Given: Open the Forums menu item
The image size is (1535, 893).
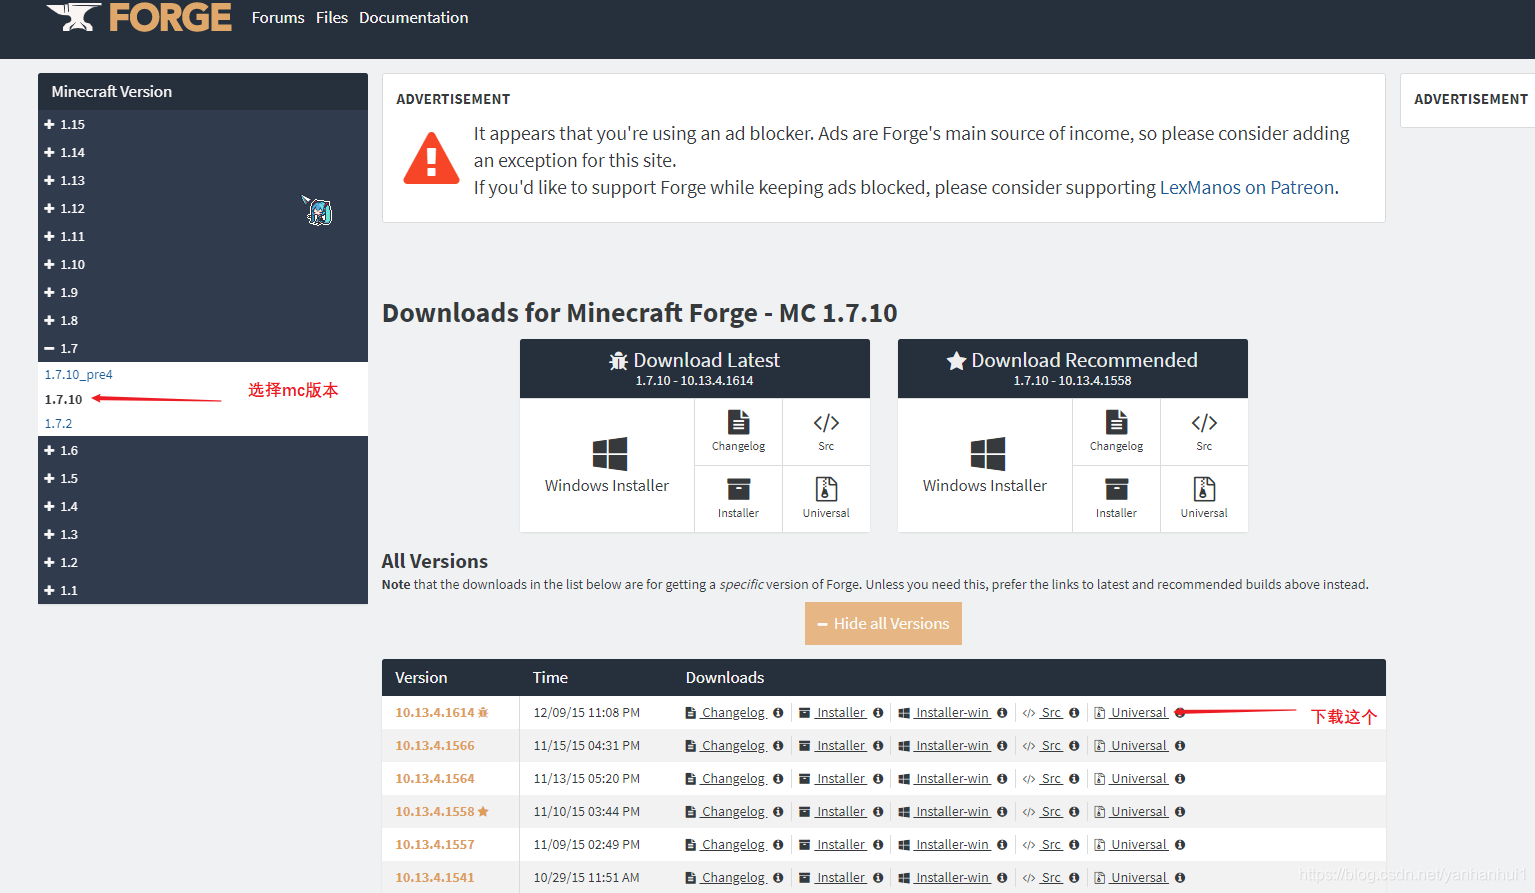Looking at the screenshot, I should pos(278,18).
